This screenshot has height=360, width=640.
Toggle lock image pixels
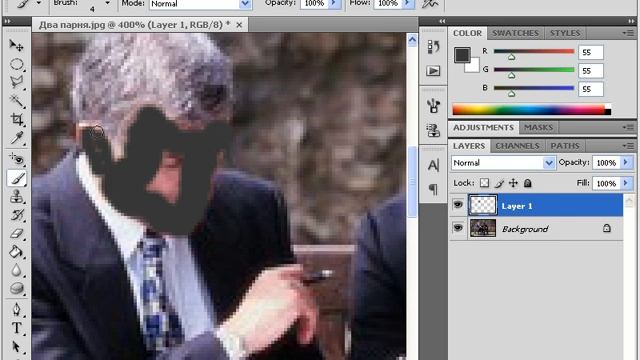(x=499, y=183)
